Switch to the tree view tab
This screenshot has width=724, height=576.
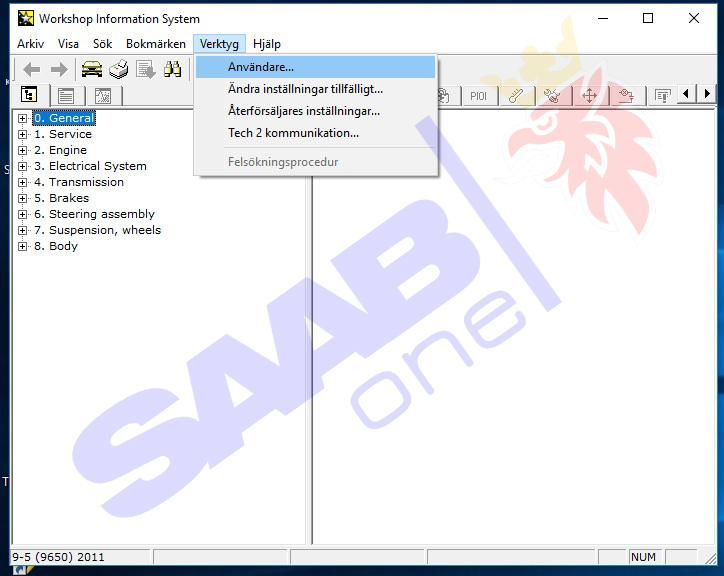click(x=29, y=96)
